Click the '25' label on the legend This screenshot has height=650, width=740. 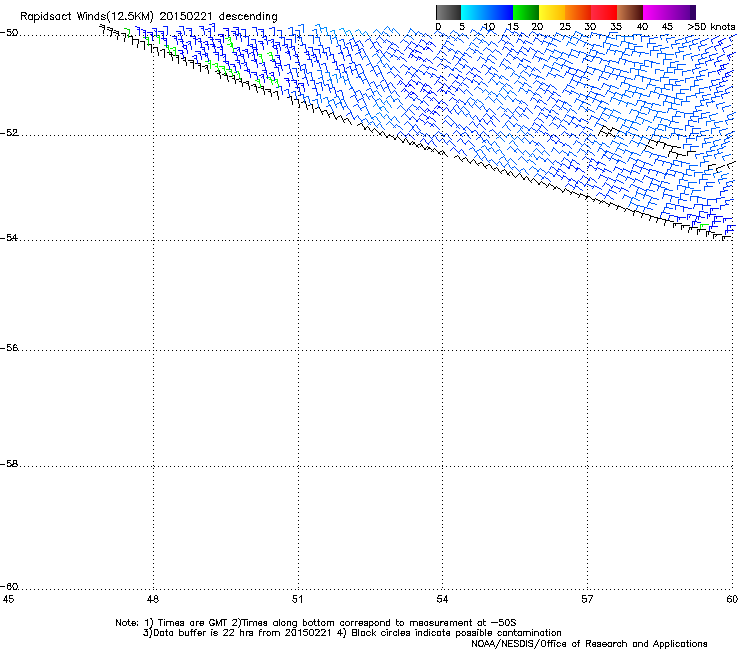pyautogui.click(x=565, y=27)
